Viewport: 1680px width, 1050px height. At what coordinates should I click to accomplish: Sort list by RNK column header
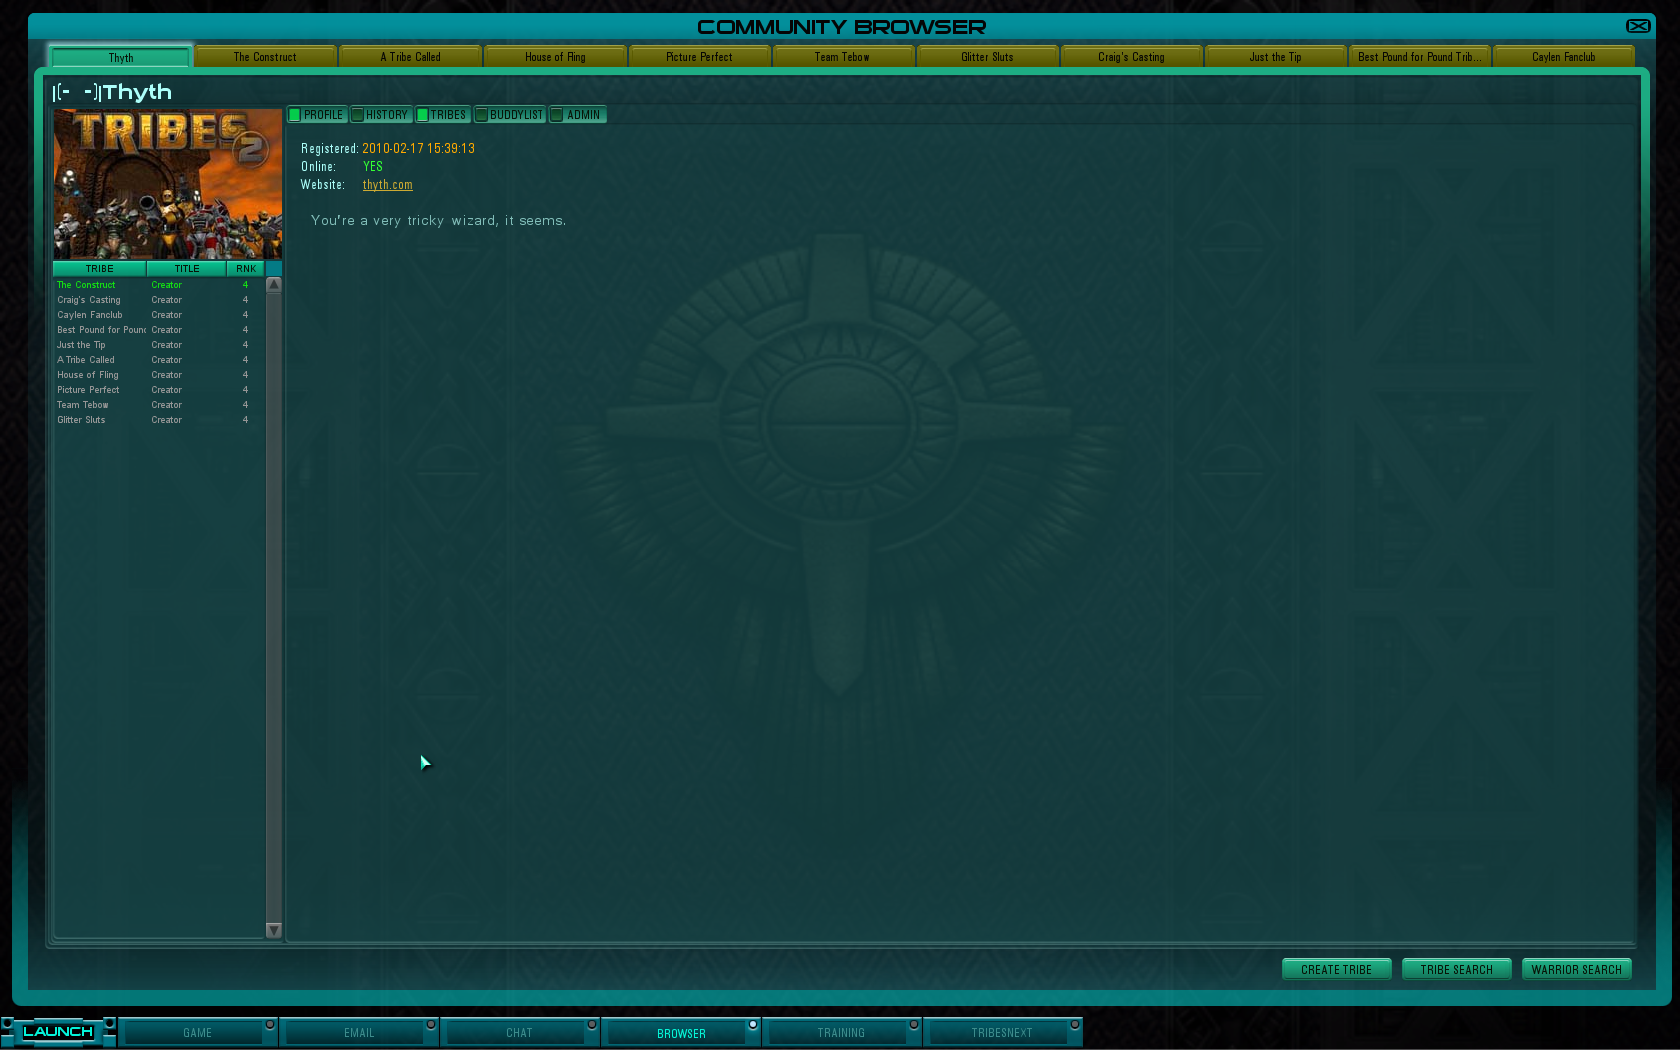point(246,269)
